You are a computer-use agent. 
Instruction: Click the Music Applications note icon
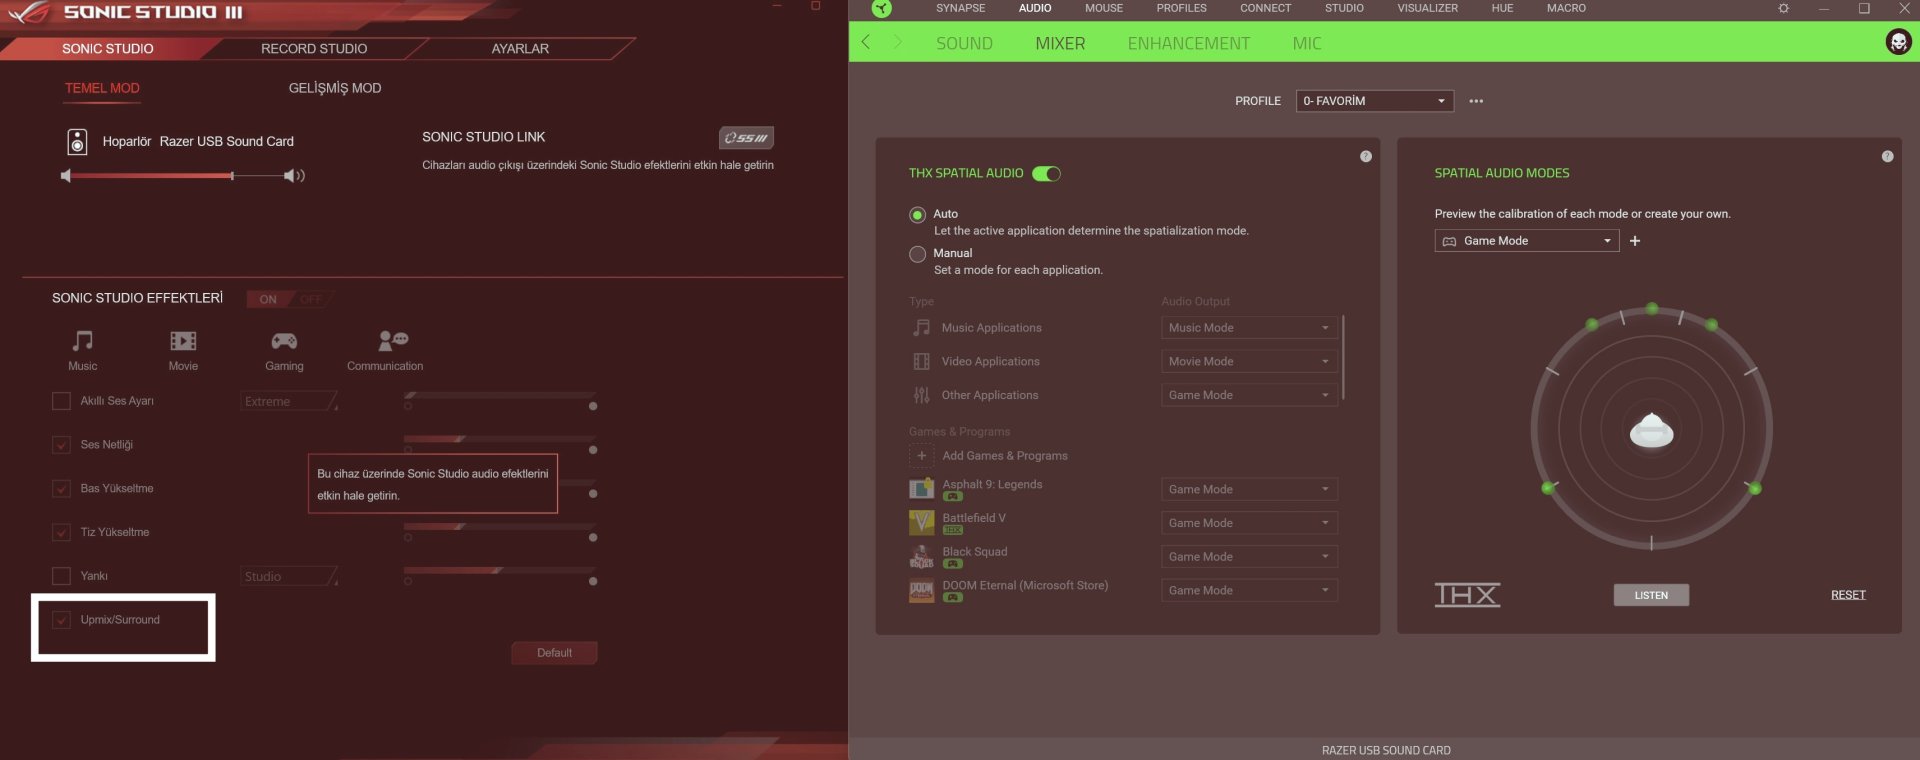921,328
